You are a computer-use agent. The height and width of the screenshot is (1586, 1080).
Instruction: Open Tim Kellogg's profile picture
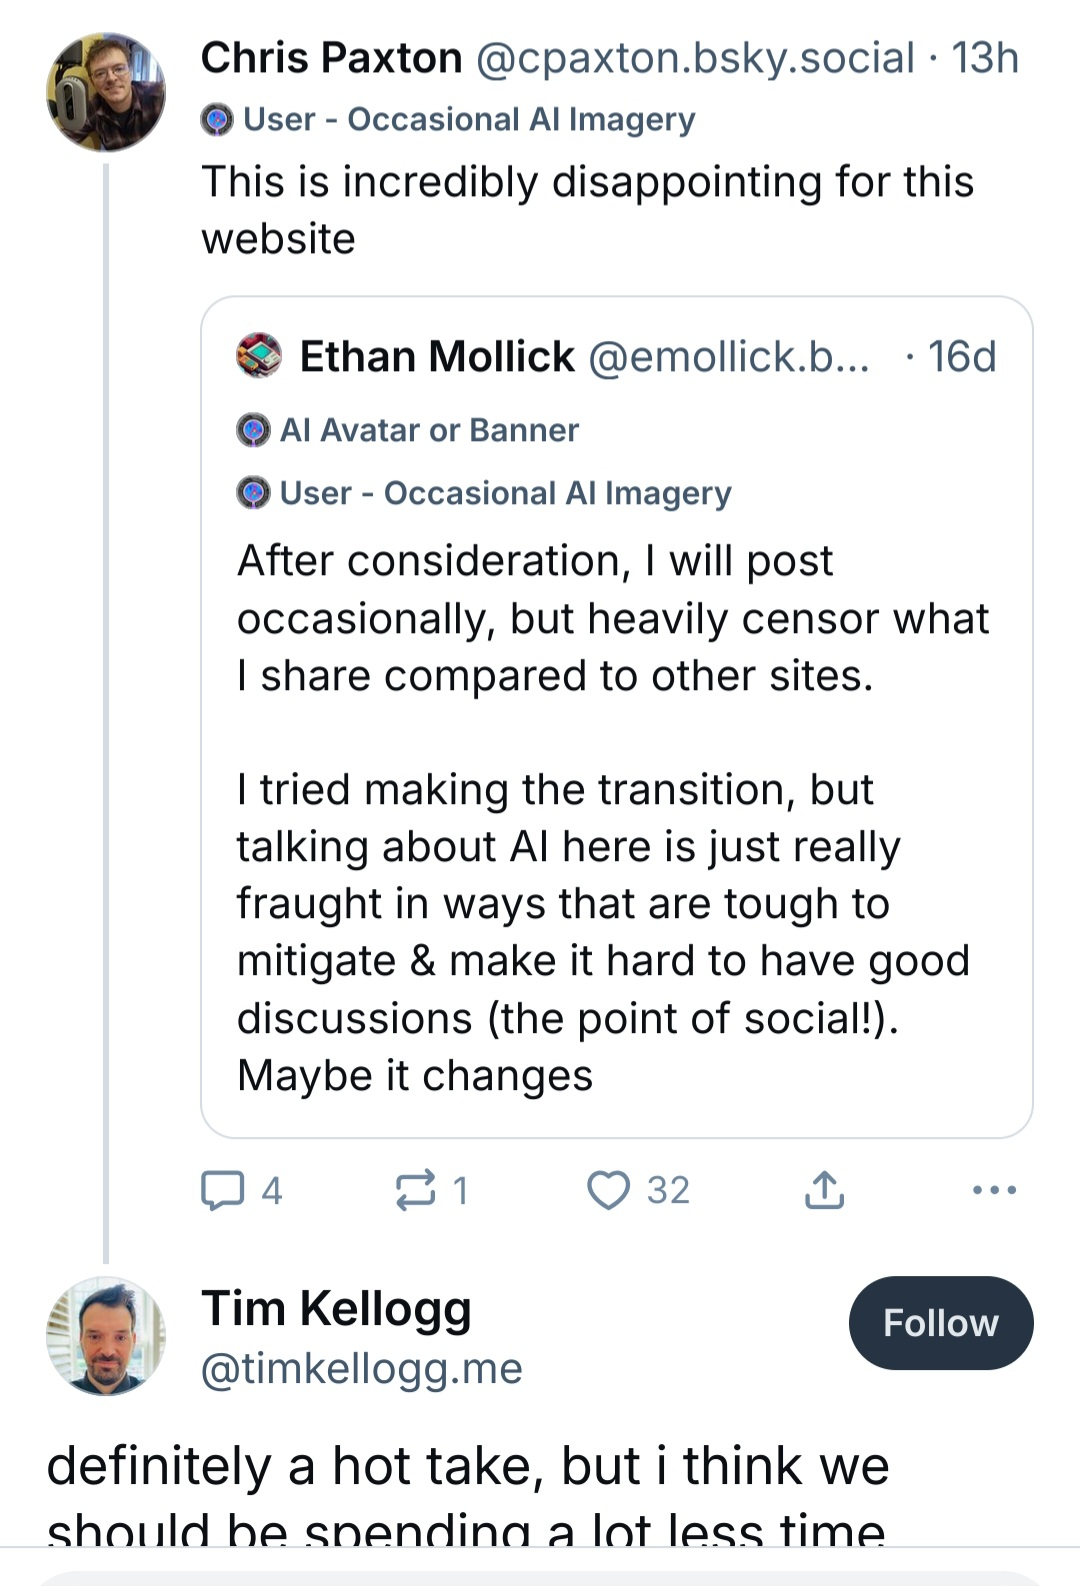(106, 1336)
